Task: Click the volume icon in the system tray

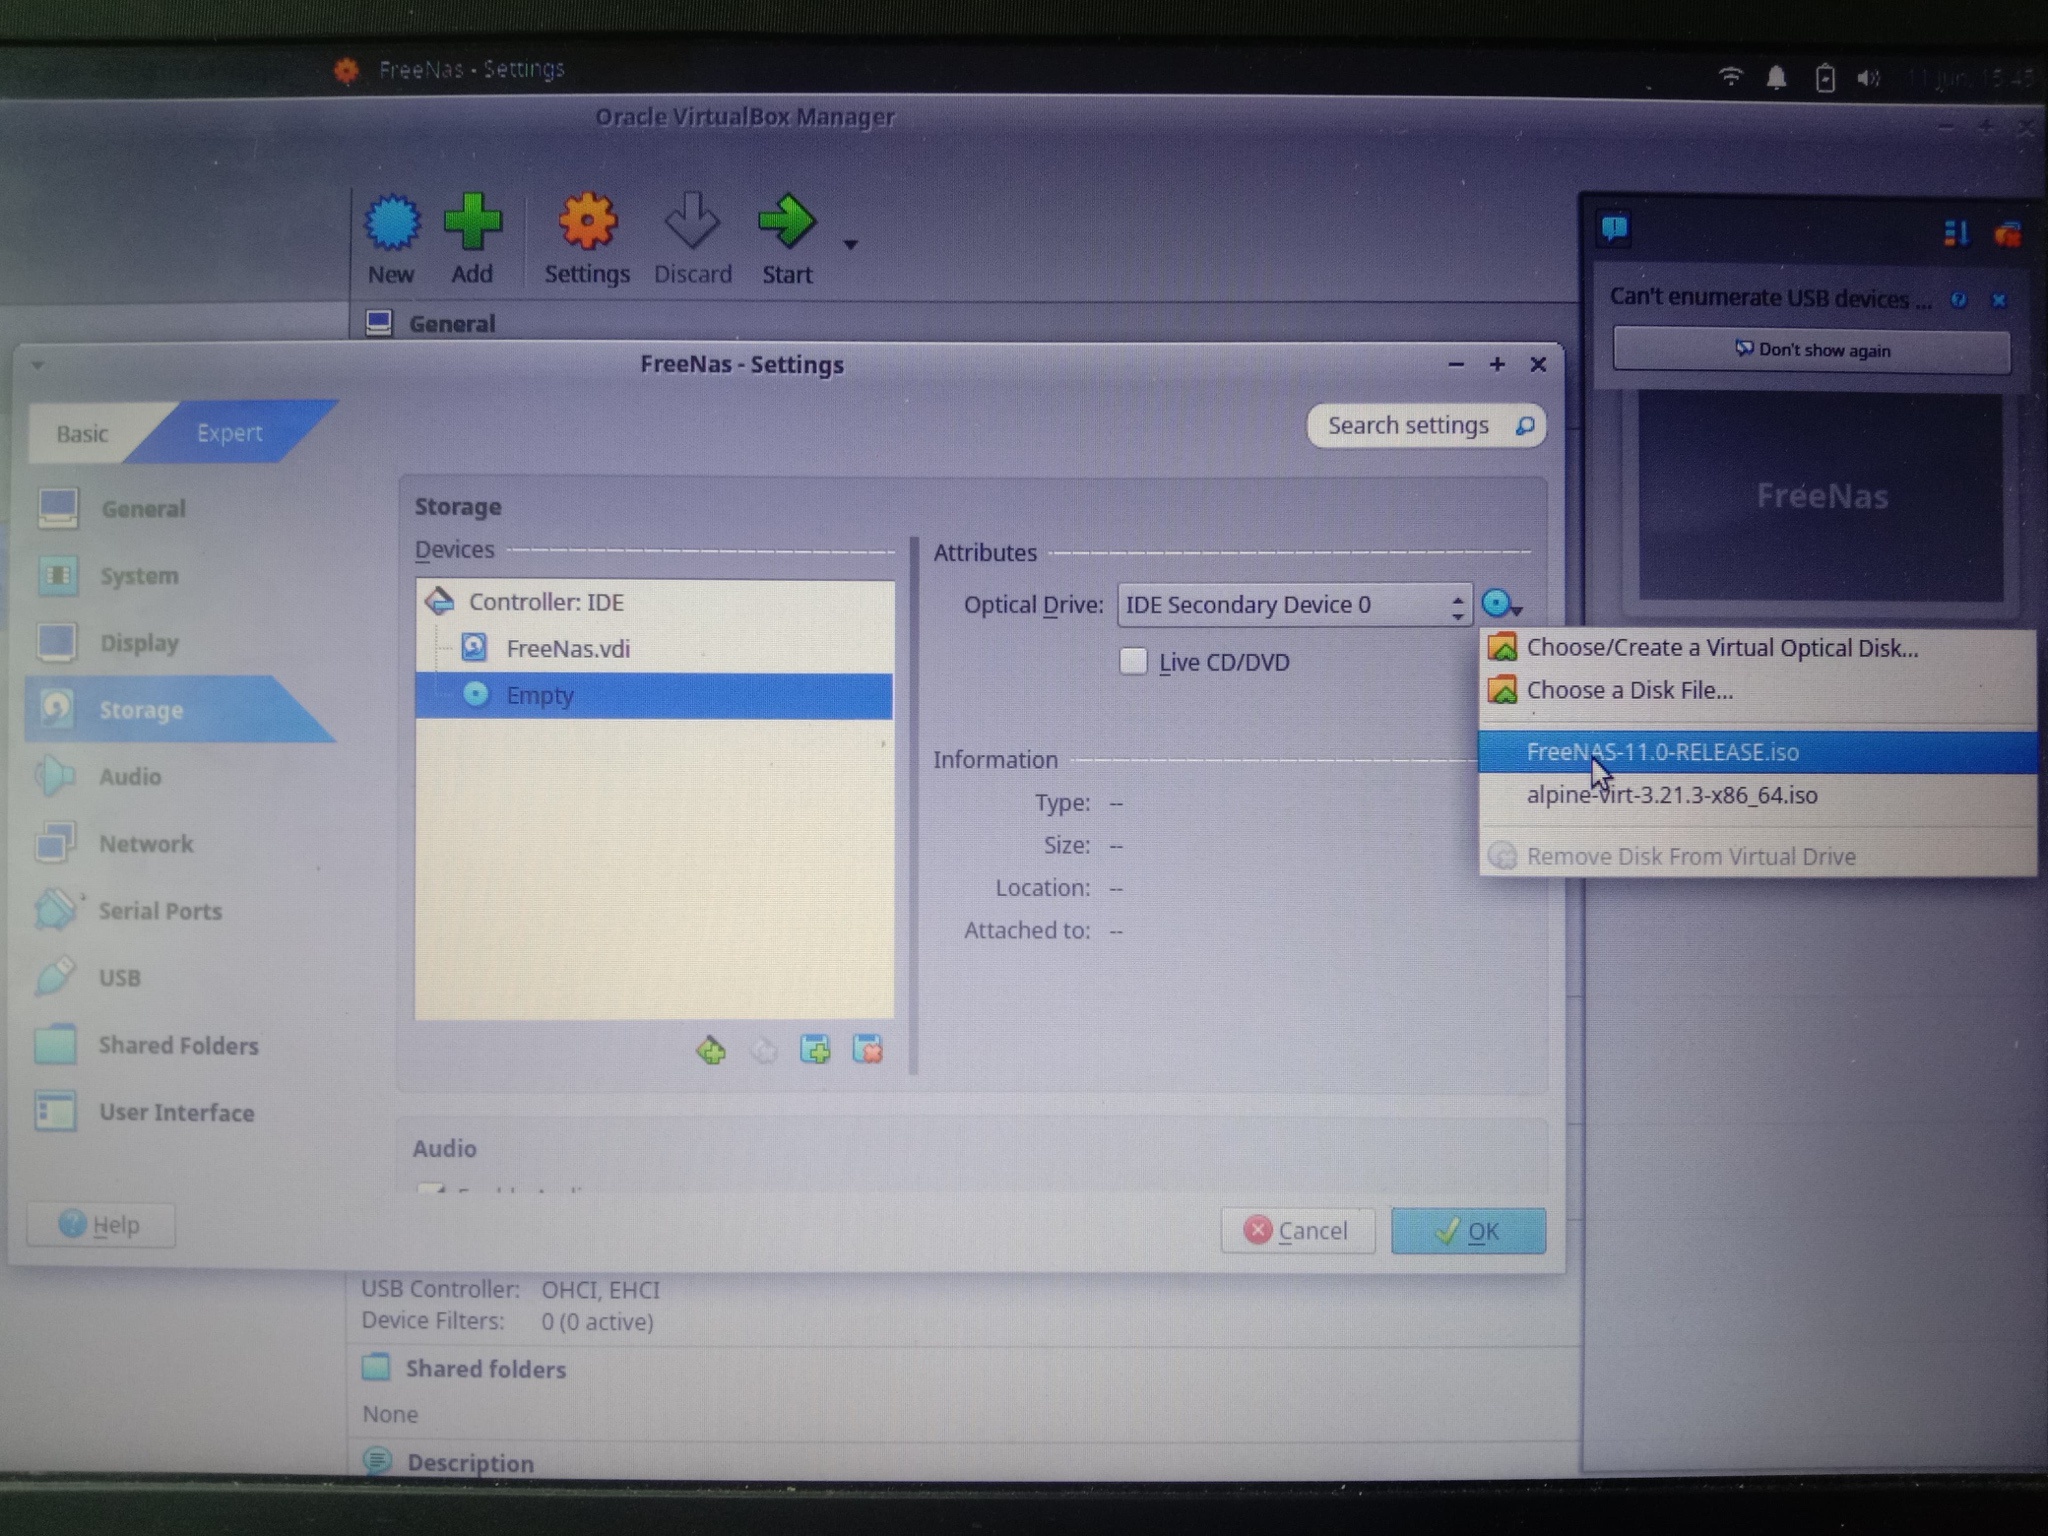Action: [x=1869, y=77]
